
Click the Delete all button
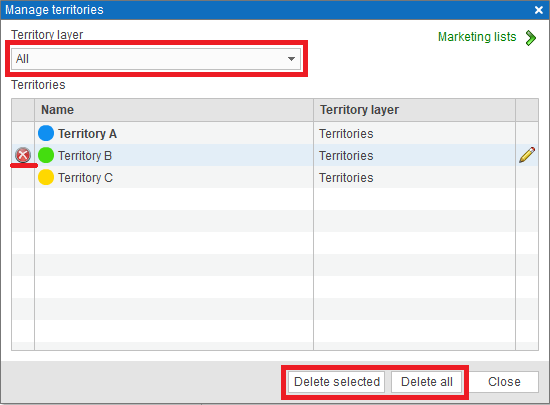pyautogui.click(x=427, y=382)
